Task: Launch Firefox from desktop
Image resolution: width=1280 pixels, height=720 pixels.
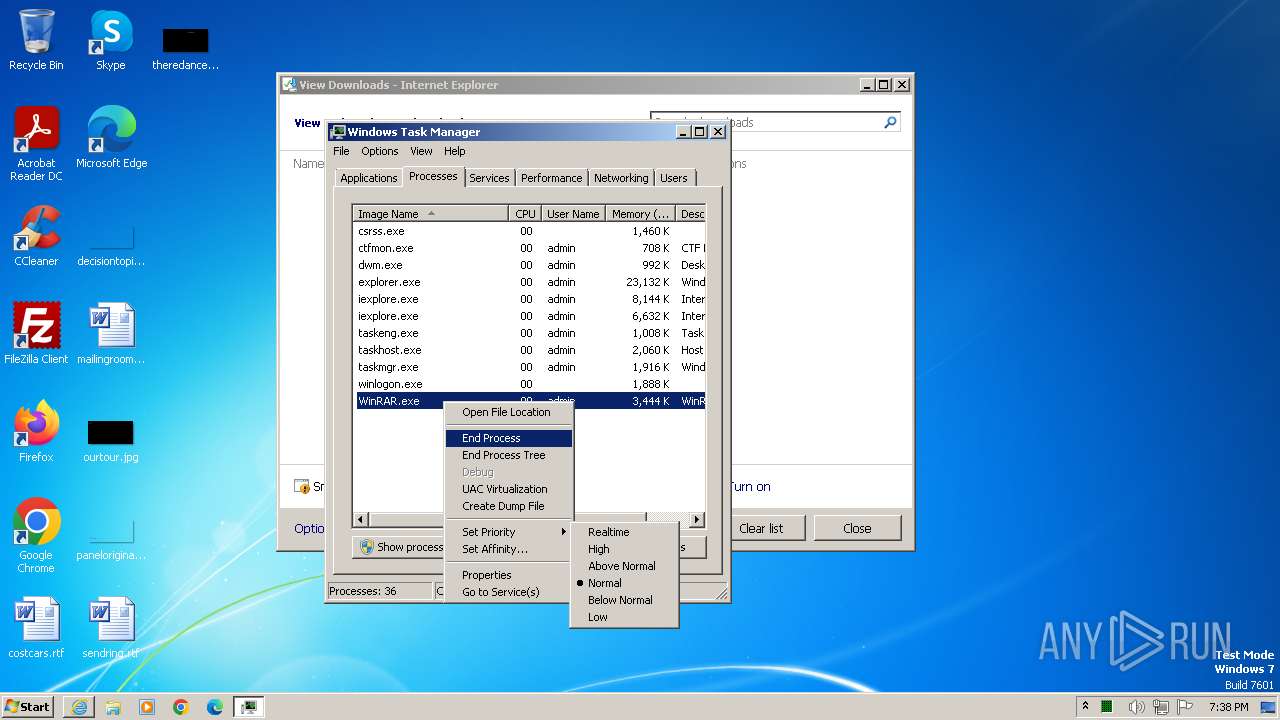Action: (36, 432)
